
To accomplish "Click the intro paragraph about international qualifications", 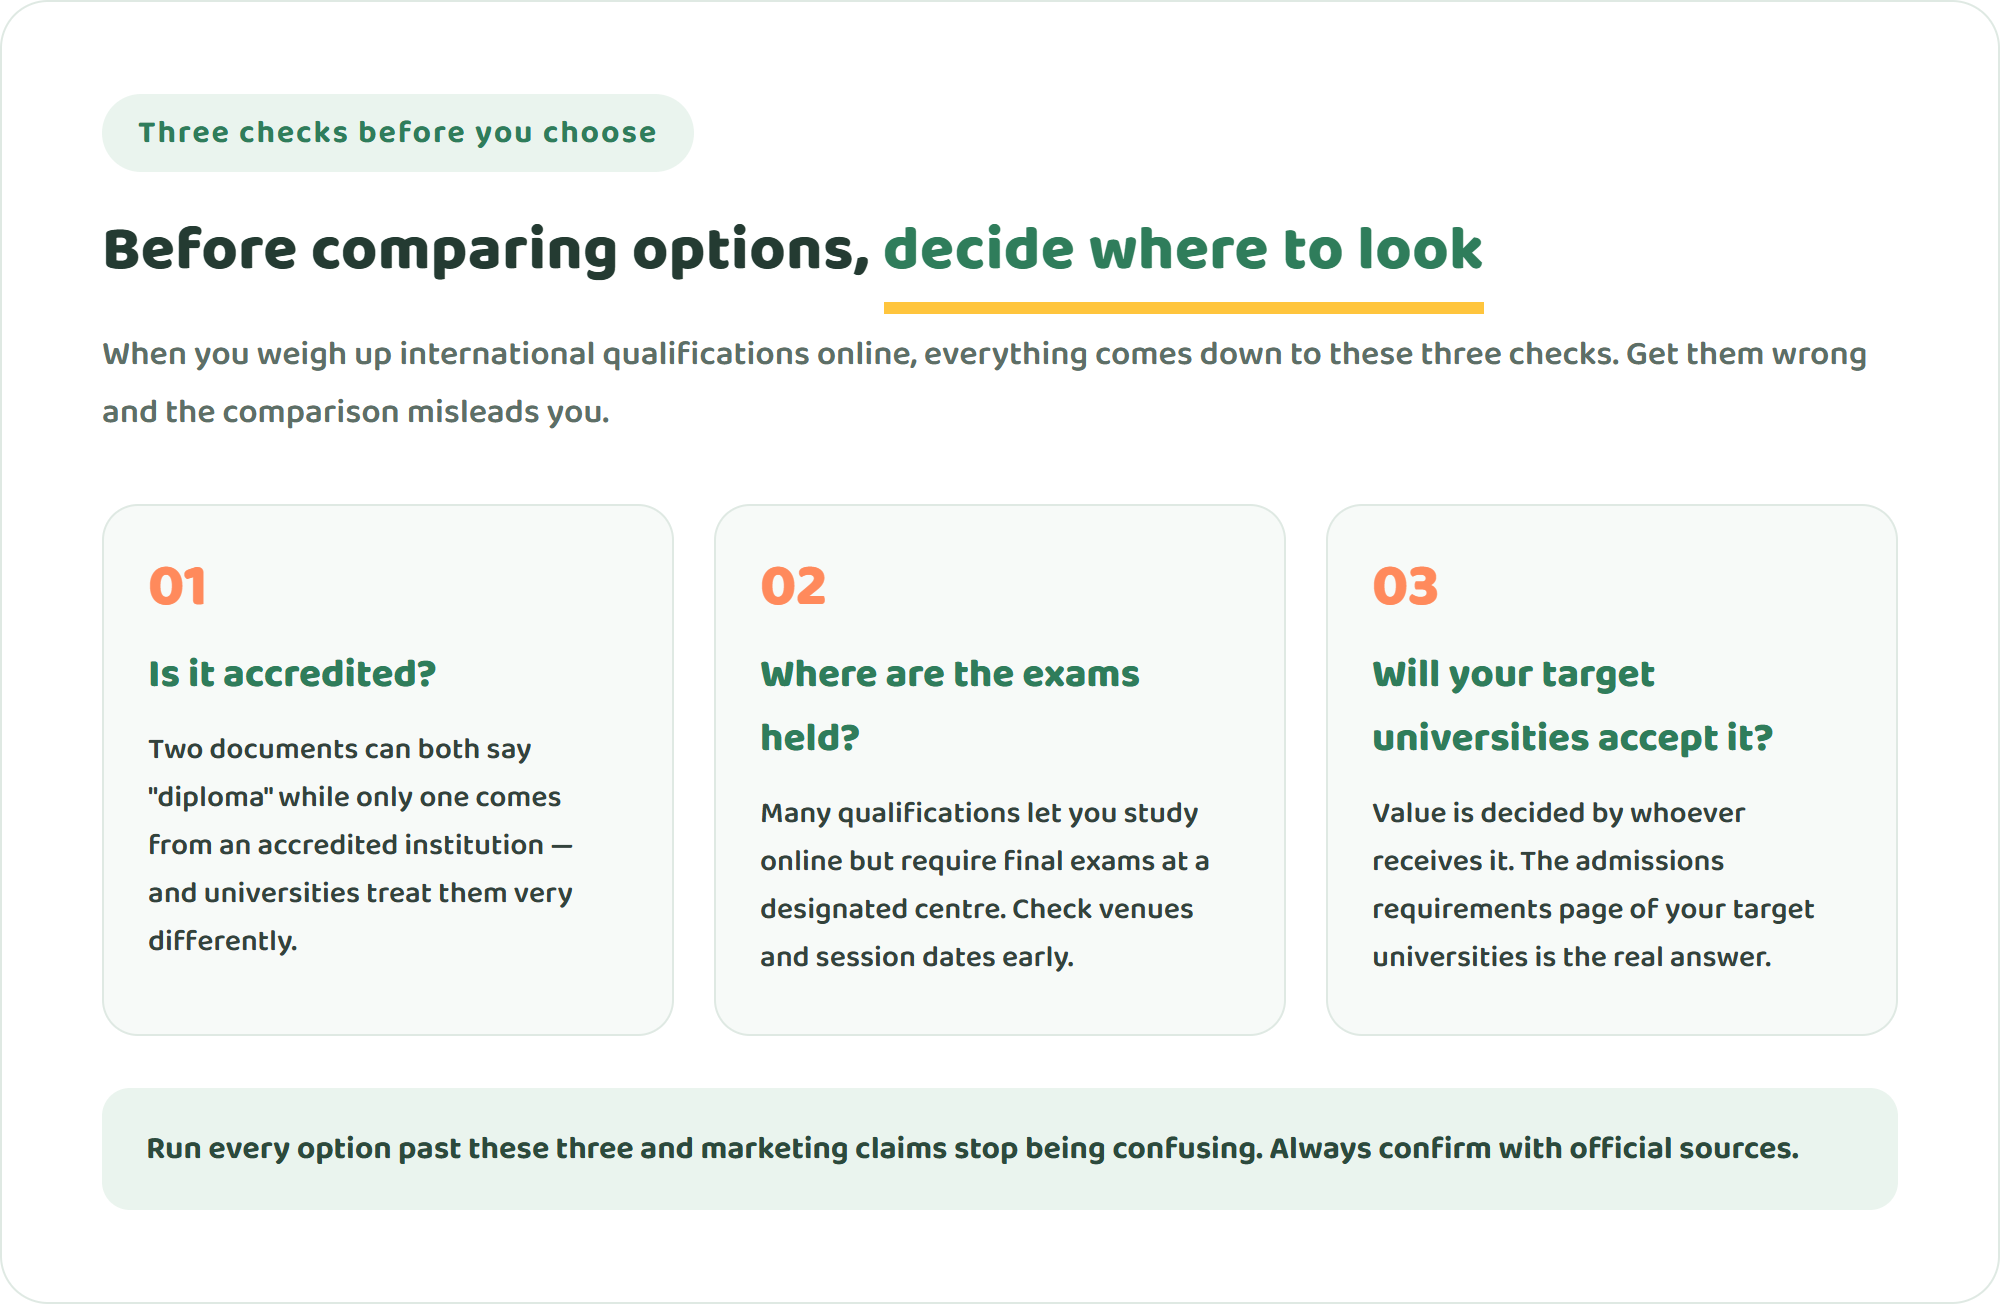I will tap(985, 382).
